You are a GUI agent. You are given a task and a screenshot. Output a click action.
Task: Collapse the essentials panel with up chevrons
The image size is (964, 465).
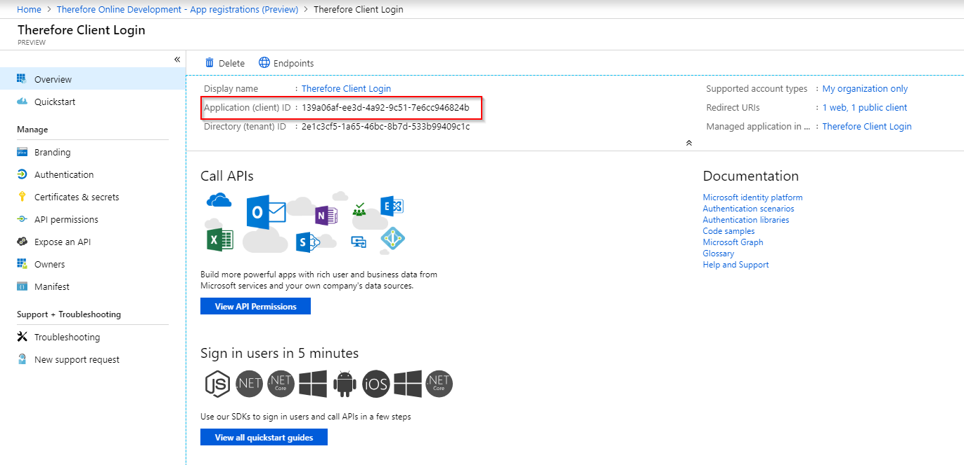[x=689, y=143]
